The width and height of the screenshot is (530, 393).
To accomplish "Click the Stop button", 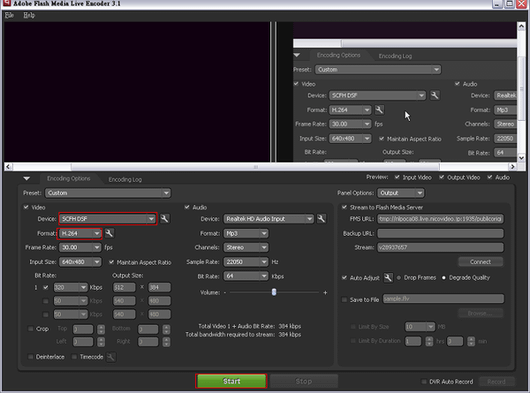I will tap(304, 381).
